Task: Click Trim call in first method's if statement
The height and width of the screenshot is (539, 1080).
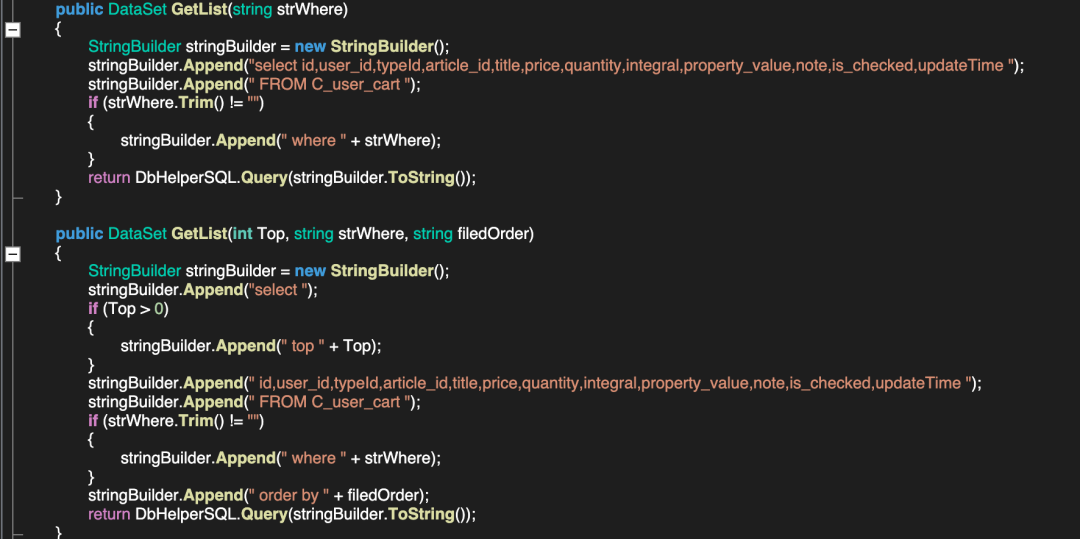Action: (x=196, y=103)
